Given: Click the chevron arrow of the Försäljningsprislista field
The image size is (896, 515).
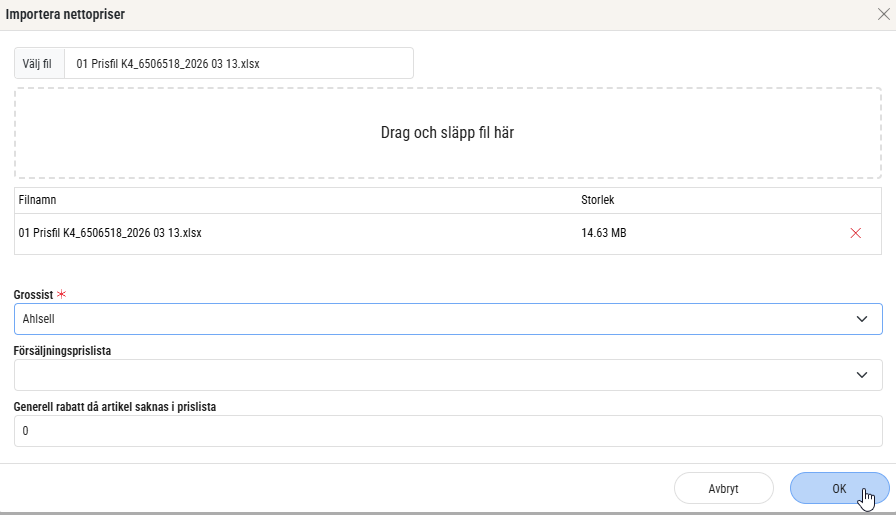Looking at the screenshot, I should tap(862, 375).
